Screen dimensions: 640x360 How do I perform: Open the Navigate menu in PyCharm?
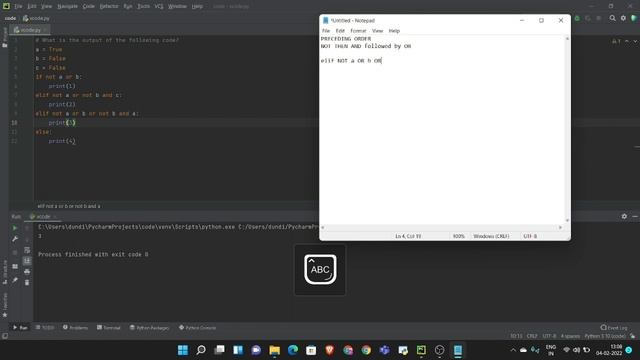click(x=67, y=6)
